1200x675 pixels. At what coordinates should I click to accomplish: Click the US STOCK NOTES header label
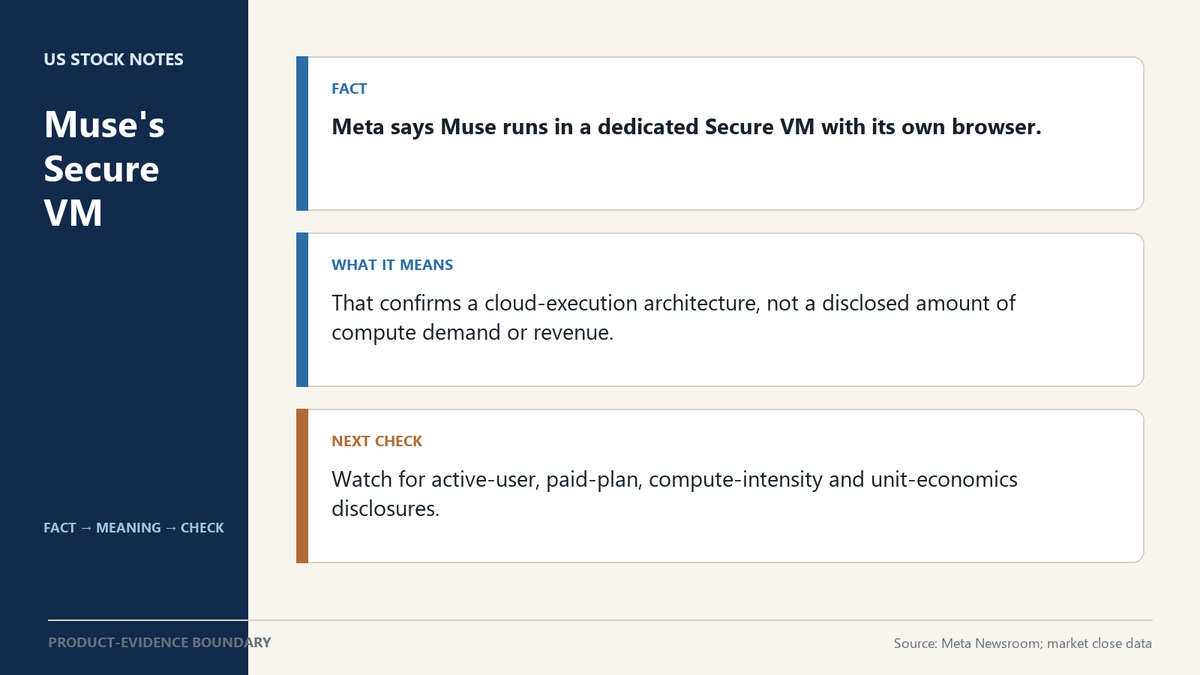(x=114, y=59)
